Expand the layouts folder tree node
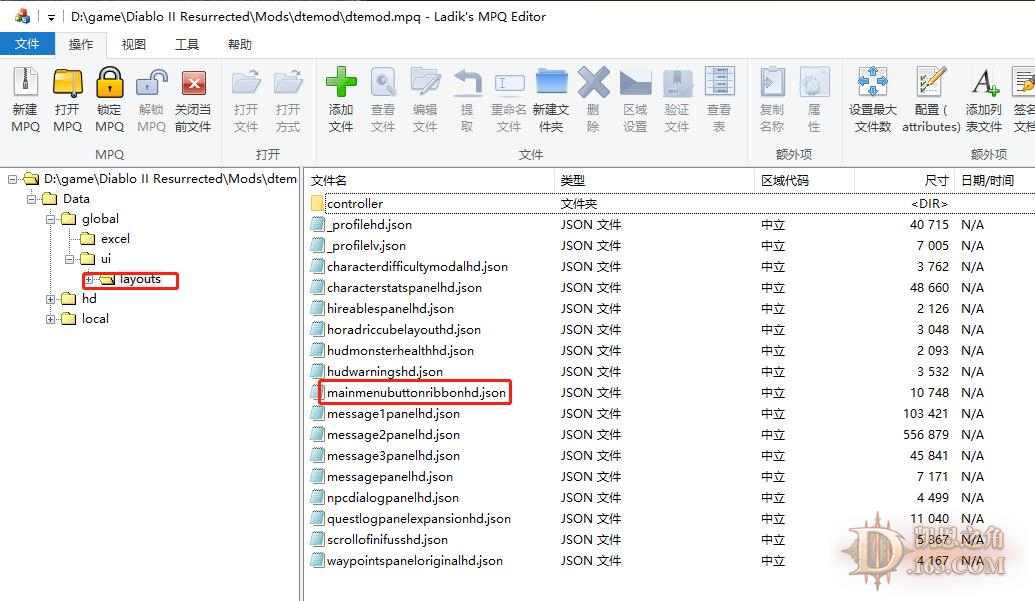 pos(89,279)
